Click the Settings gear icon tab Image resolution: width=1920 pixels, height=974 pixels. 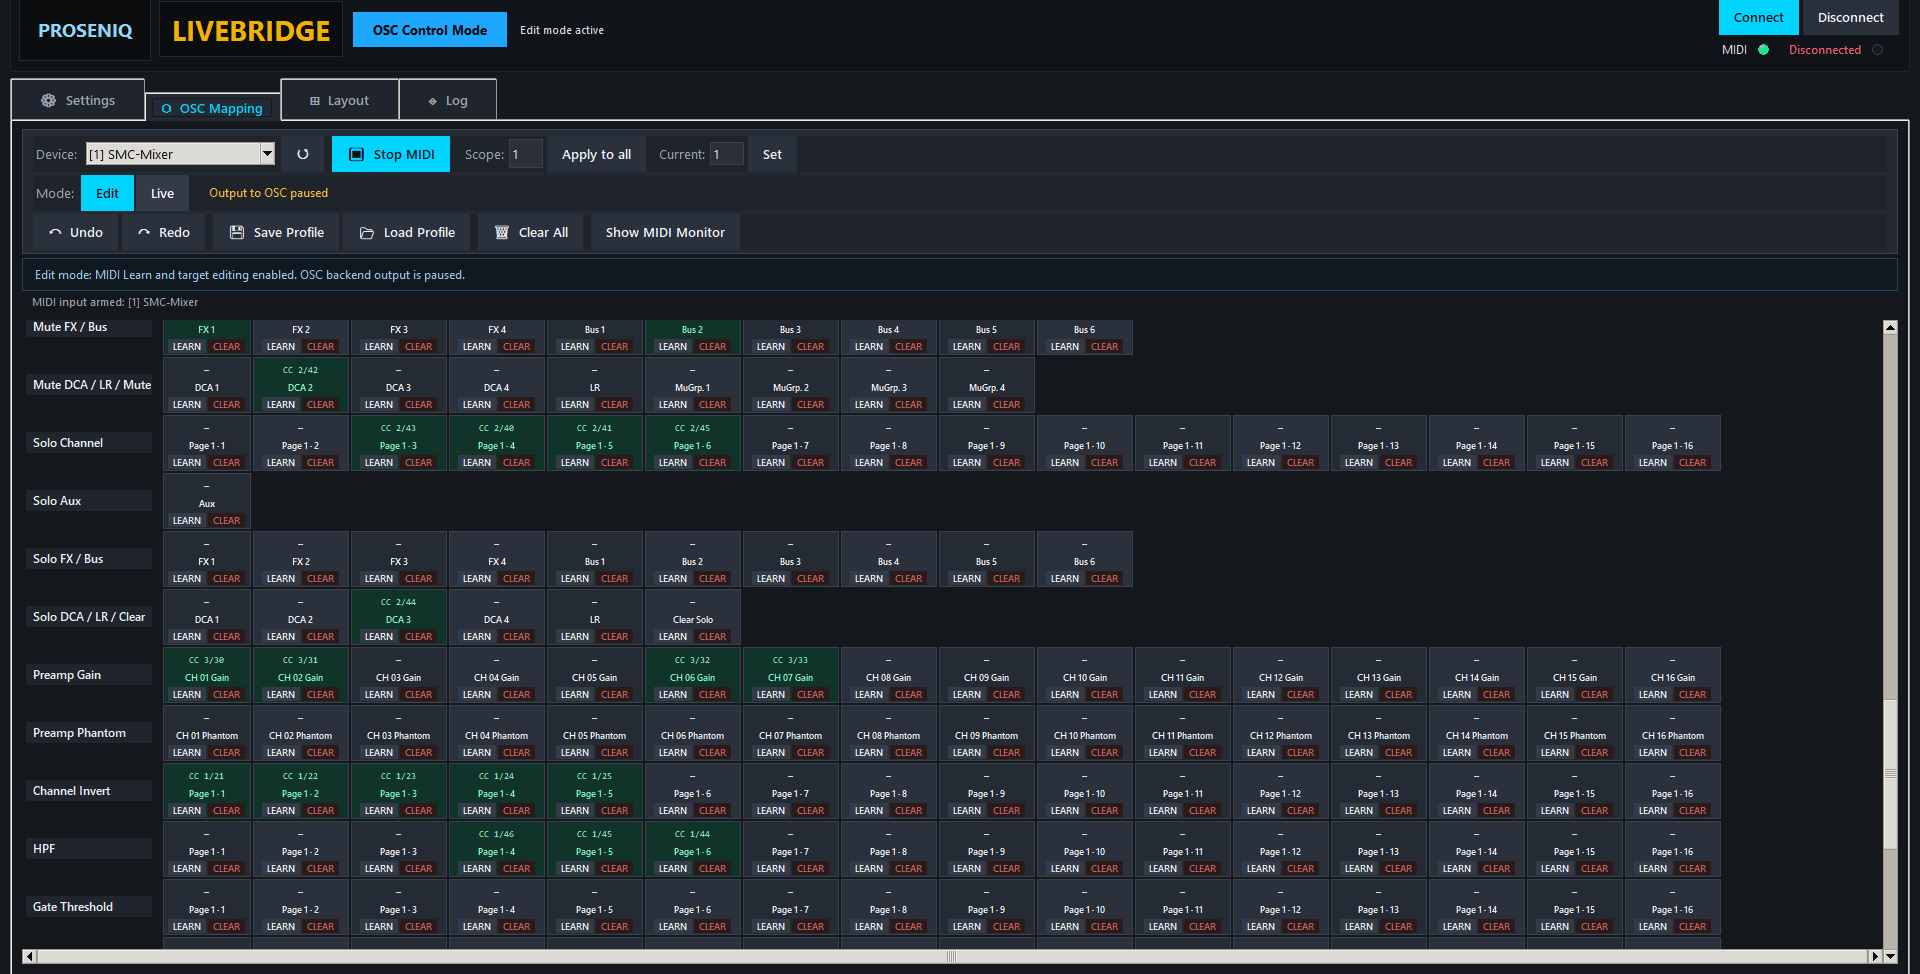48,101
